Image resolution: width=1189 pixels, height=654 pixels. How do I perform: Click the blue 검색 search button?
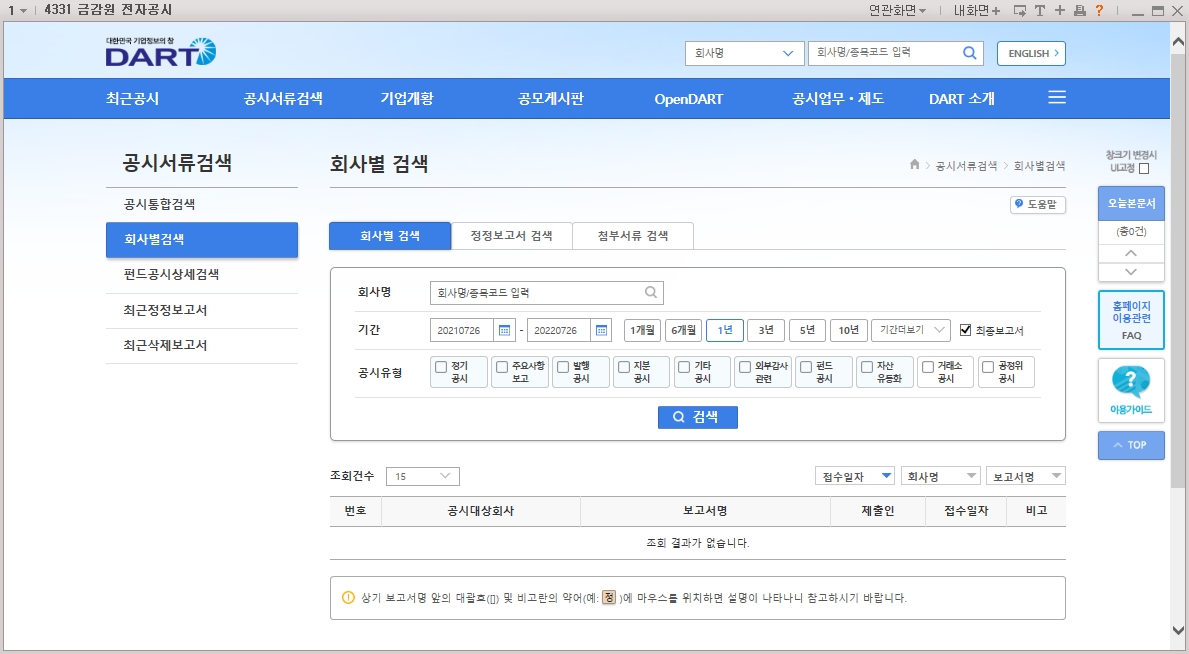(698, 417)
